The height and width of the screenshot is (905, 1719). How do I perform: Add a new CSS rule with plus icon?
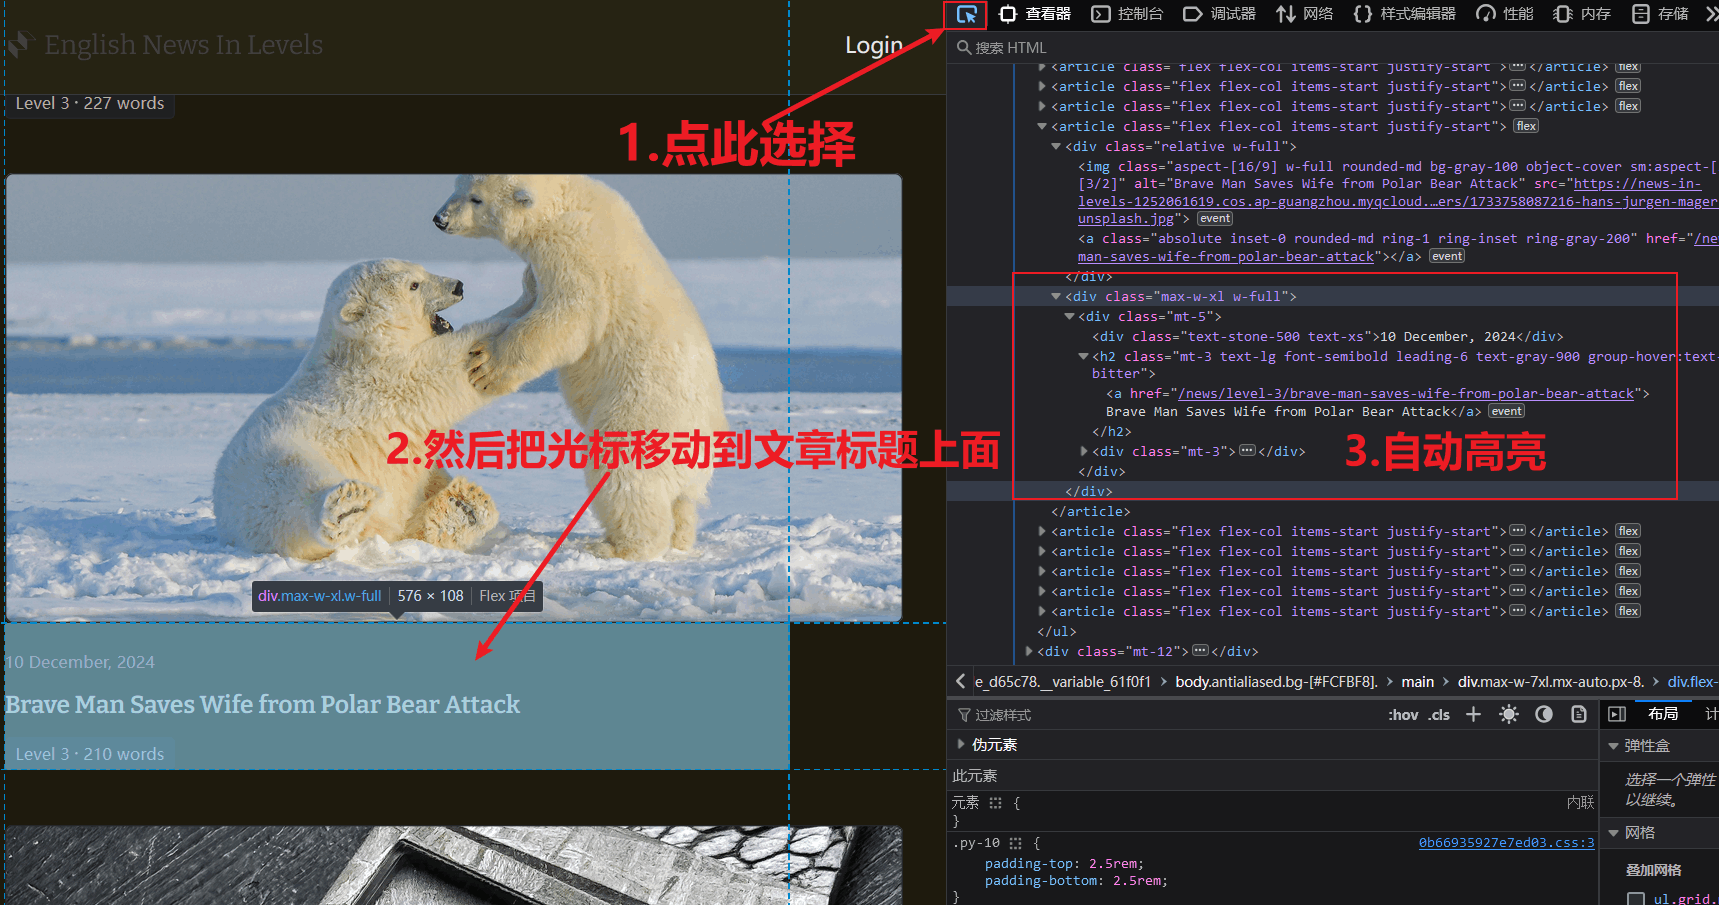coord(1473,714)
